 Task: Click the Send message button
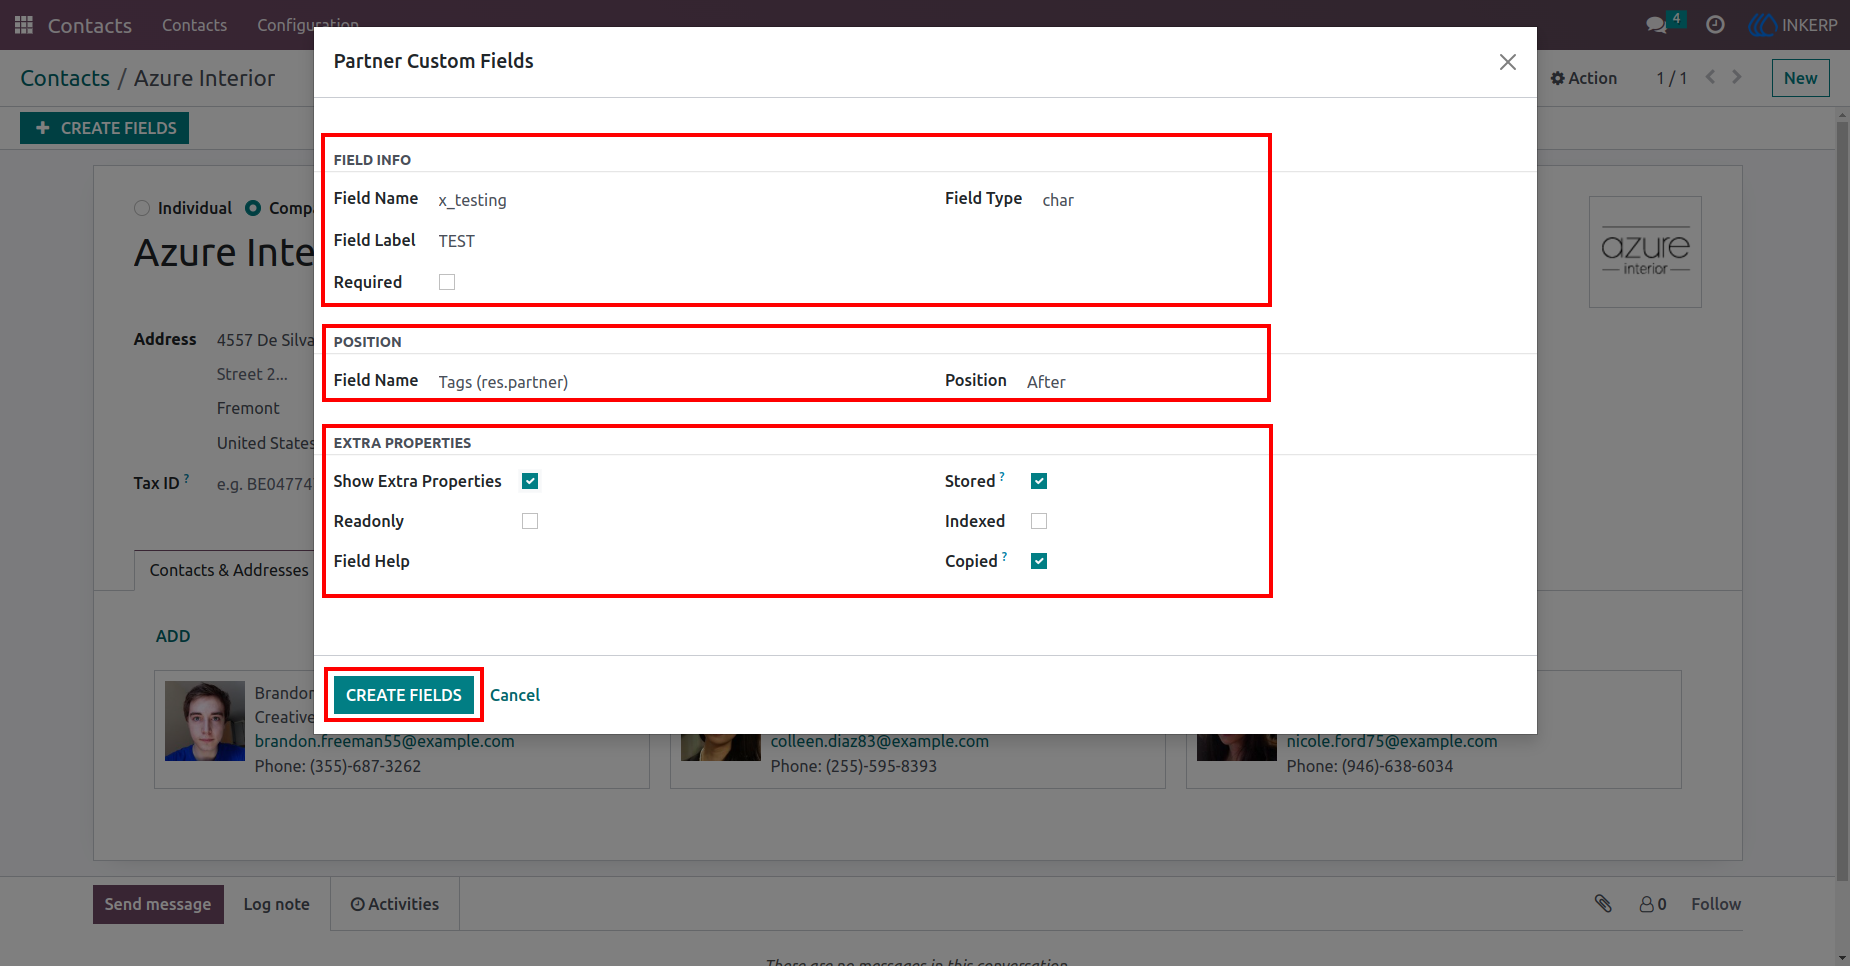[158, 904]
